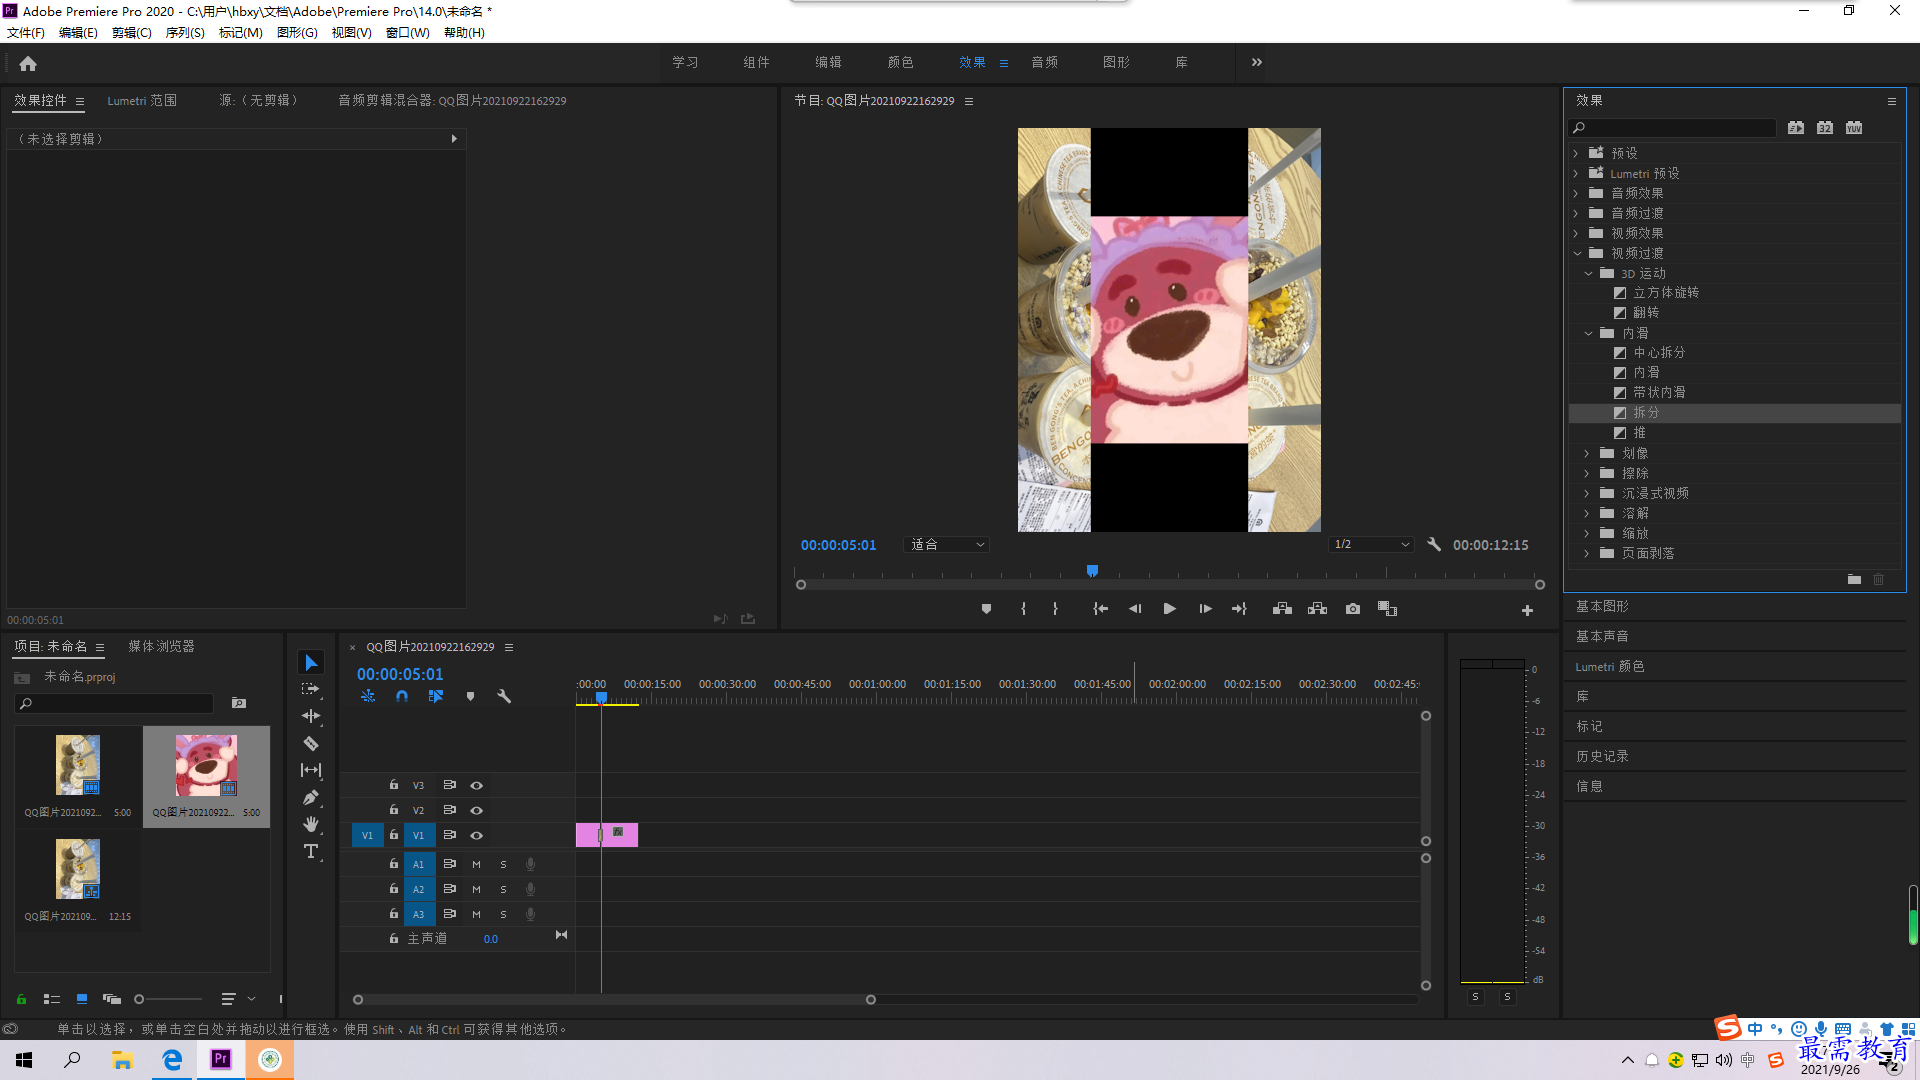Image resolution: width=1920 pixels, height=1080 pixels.
Task: Select the Slip tool
Action: click(x=311, y=770)
